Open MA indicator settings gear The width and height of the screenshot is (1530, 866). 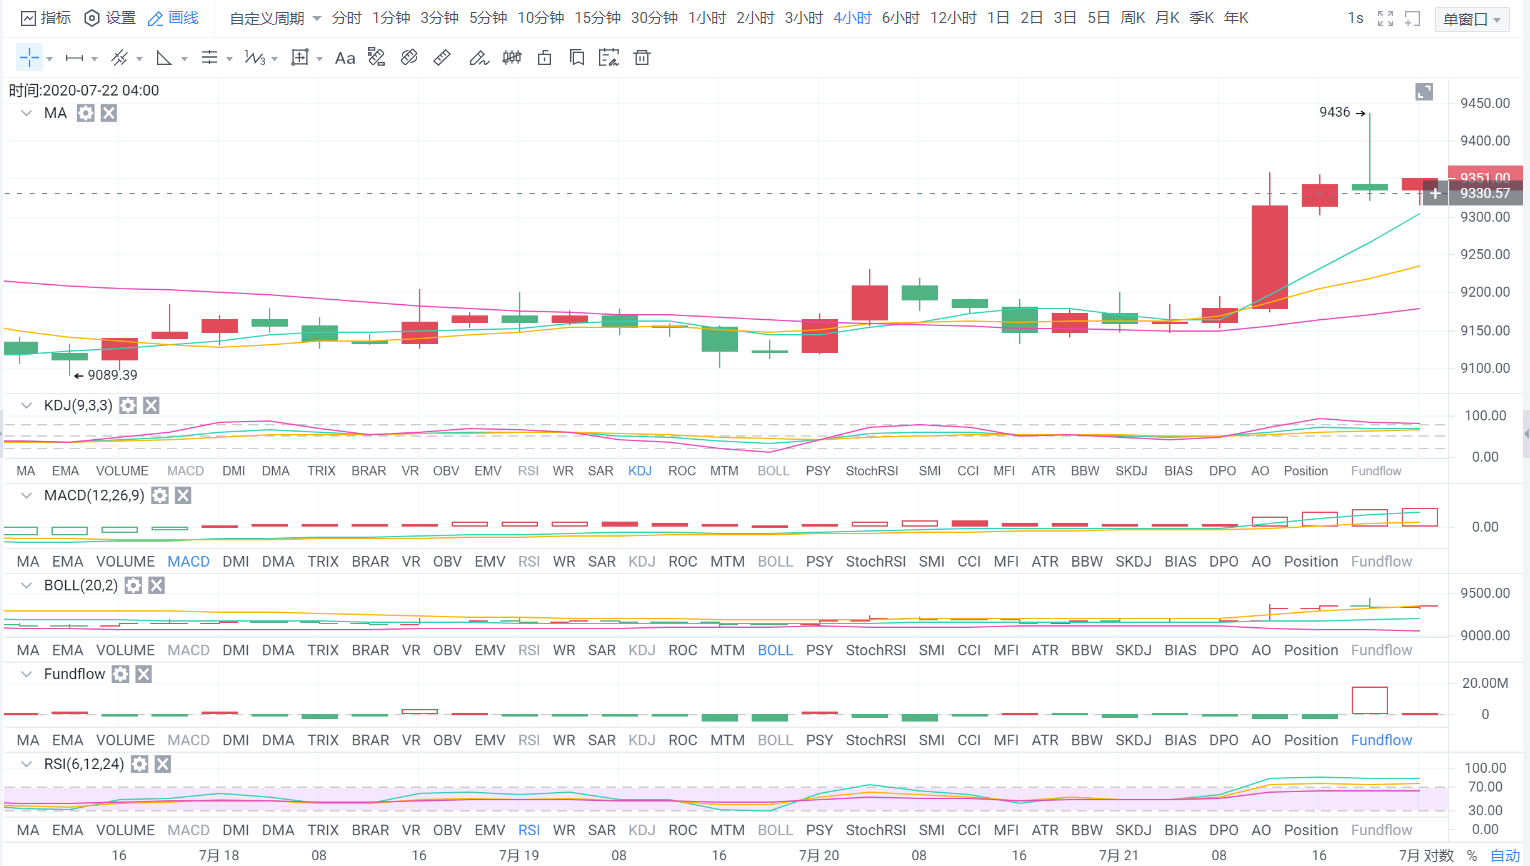point(86,113)
